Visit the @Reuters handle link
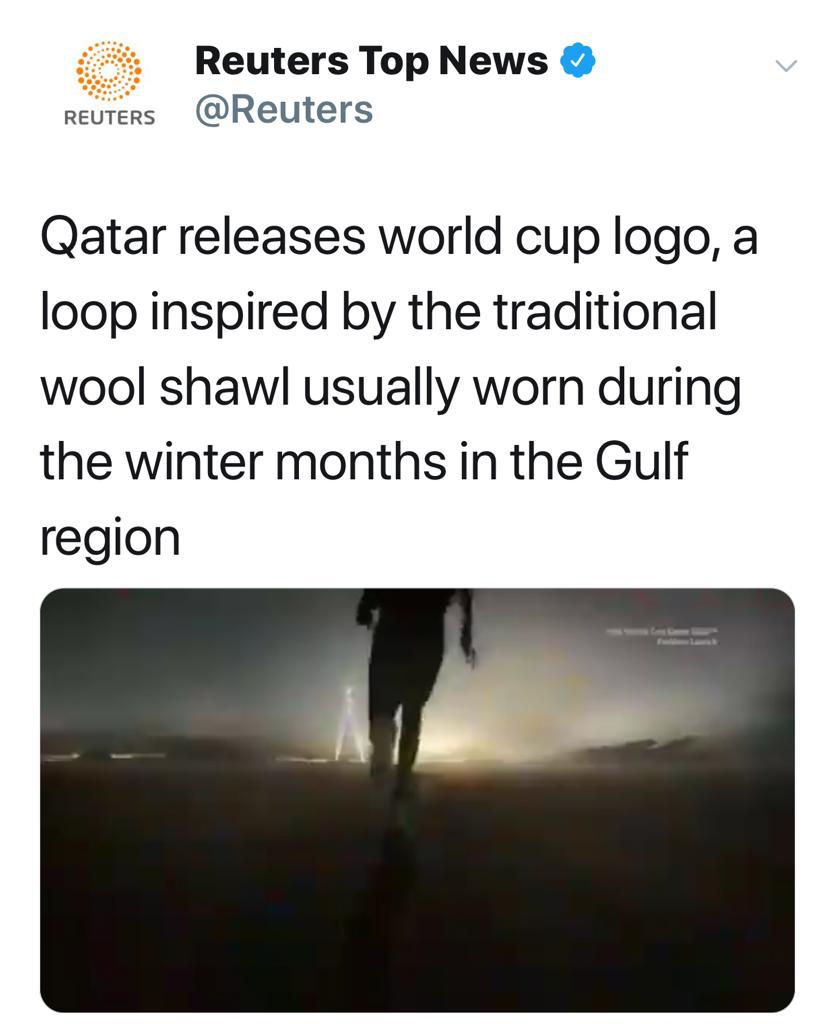The width and height of the screenshot is (836, 1024). pyautogui.click(x=284, y=109)
